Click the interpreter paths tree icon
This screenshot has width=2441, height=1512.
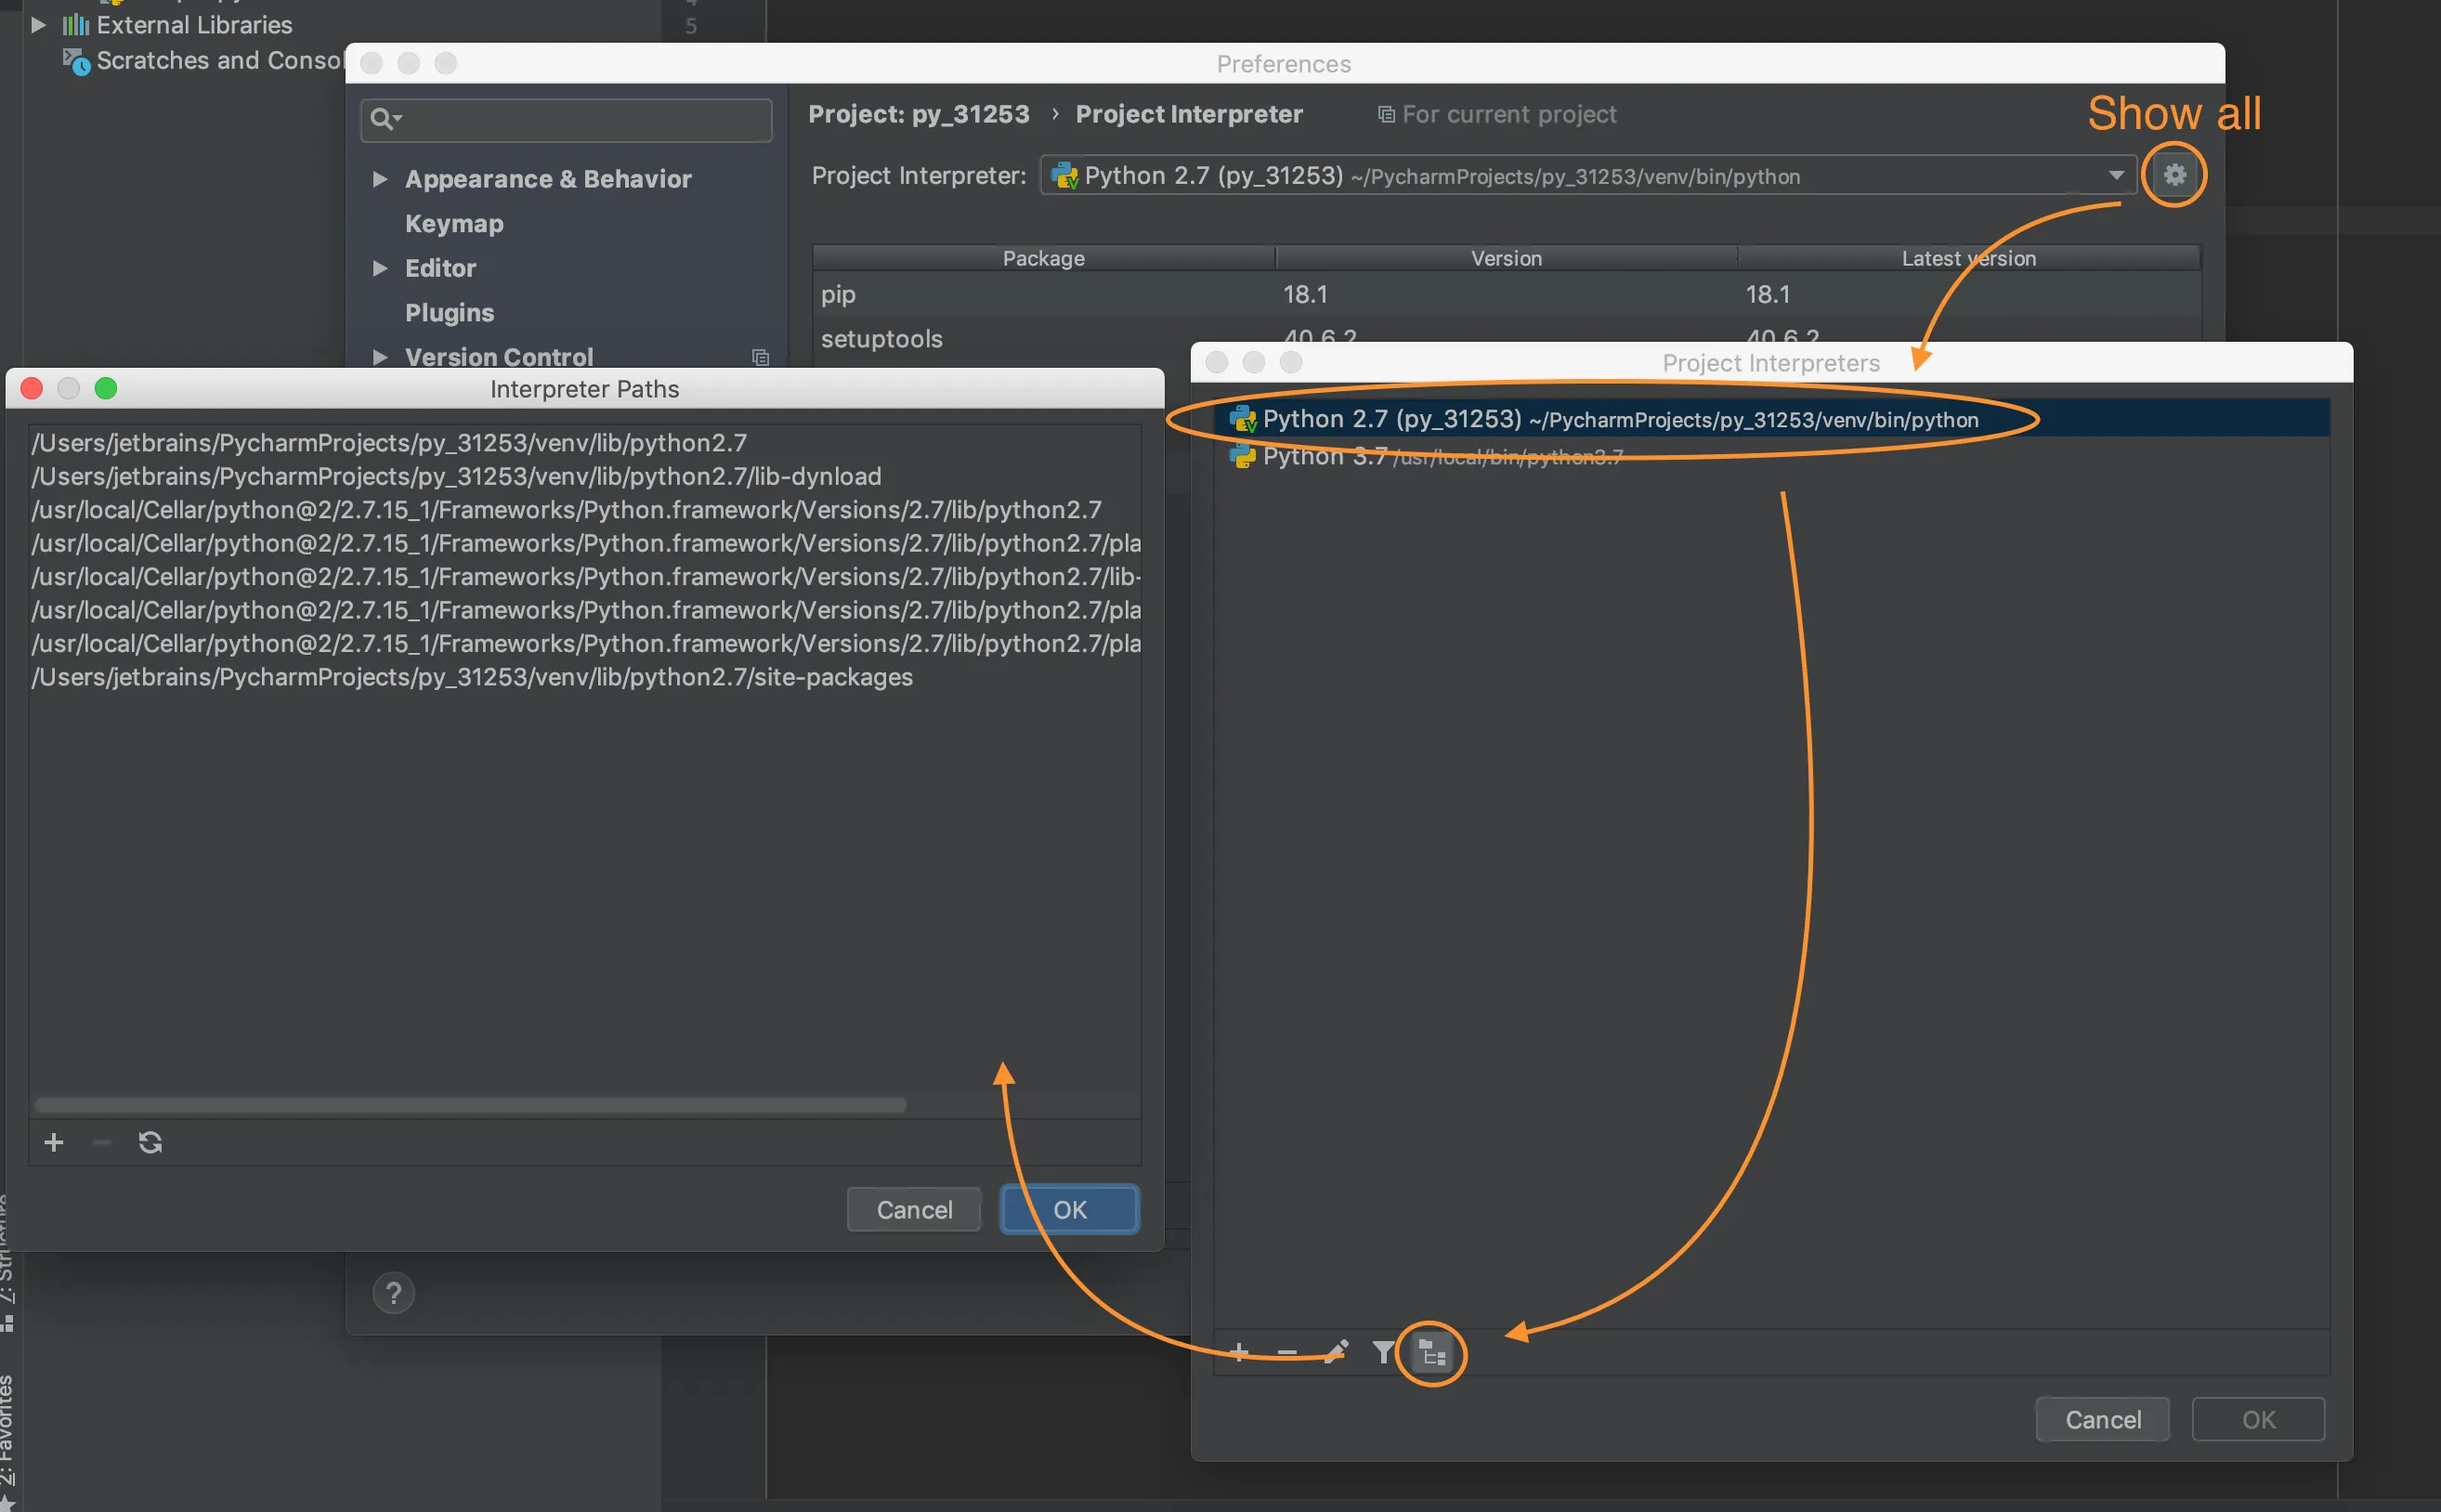1432,1354
